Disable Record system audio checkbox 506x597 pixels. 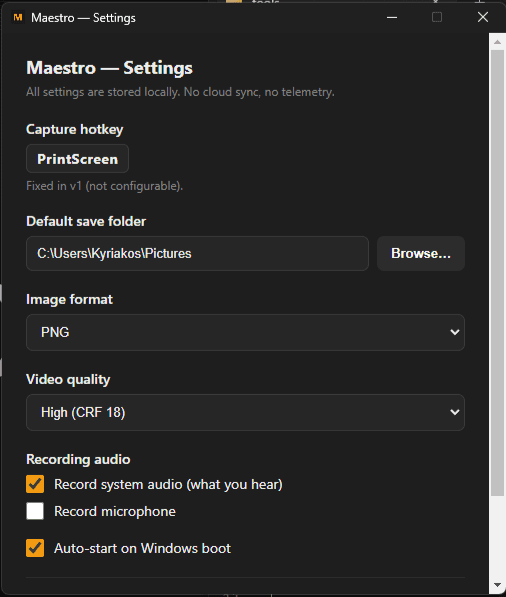35,484
